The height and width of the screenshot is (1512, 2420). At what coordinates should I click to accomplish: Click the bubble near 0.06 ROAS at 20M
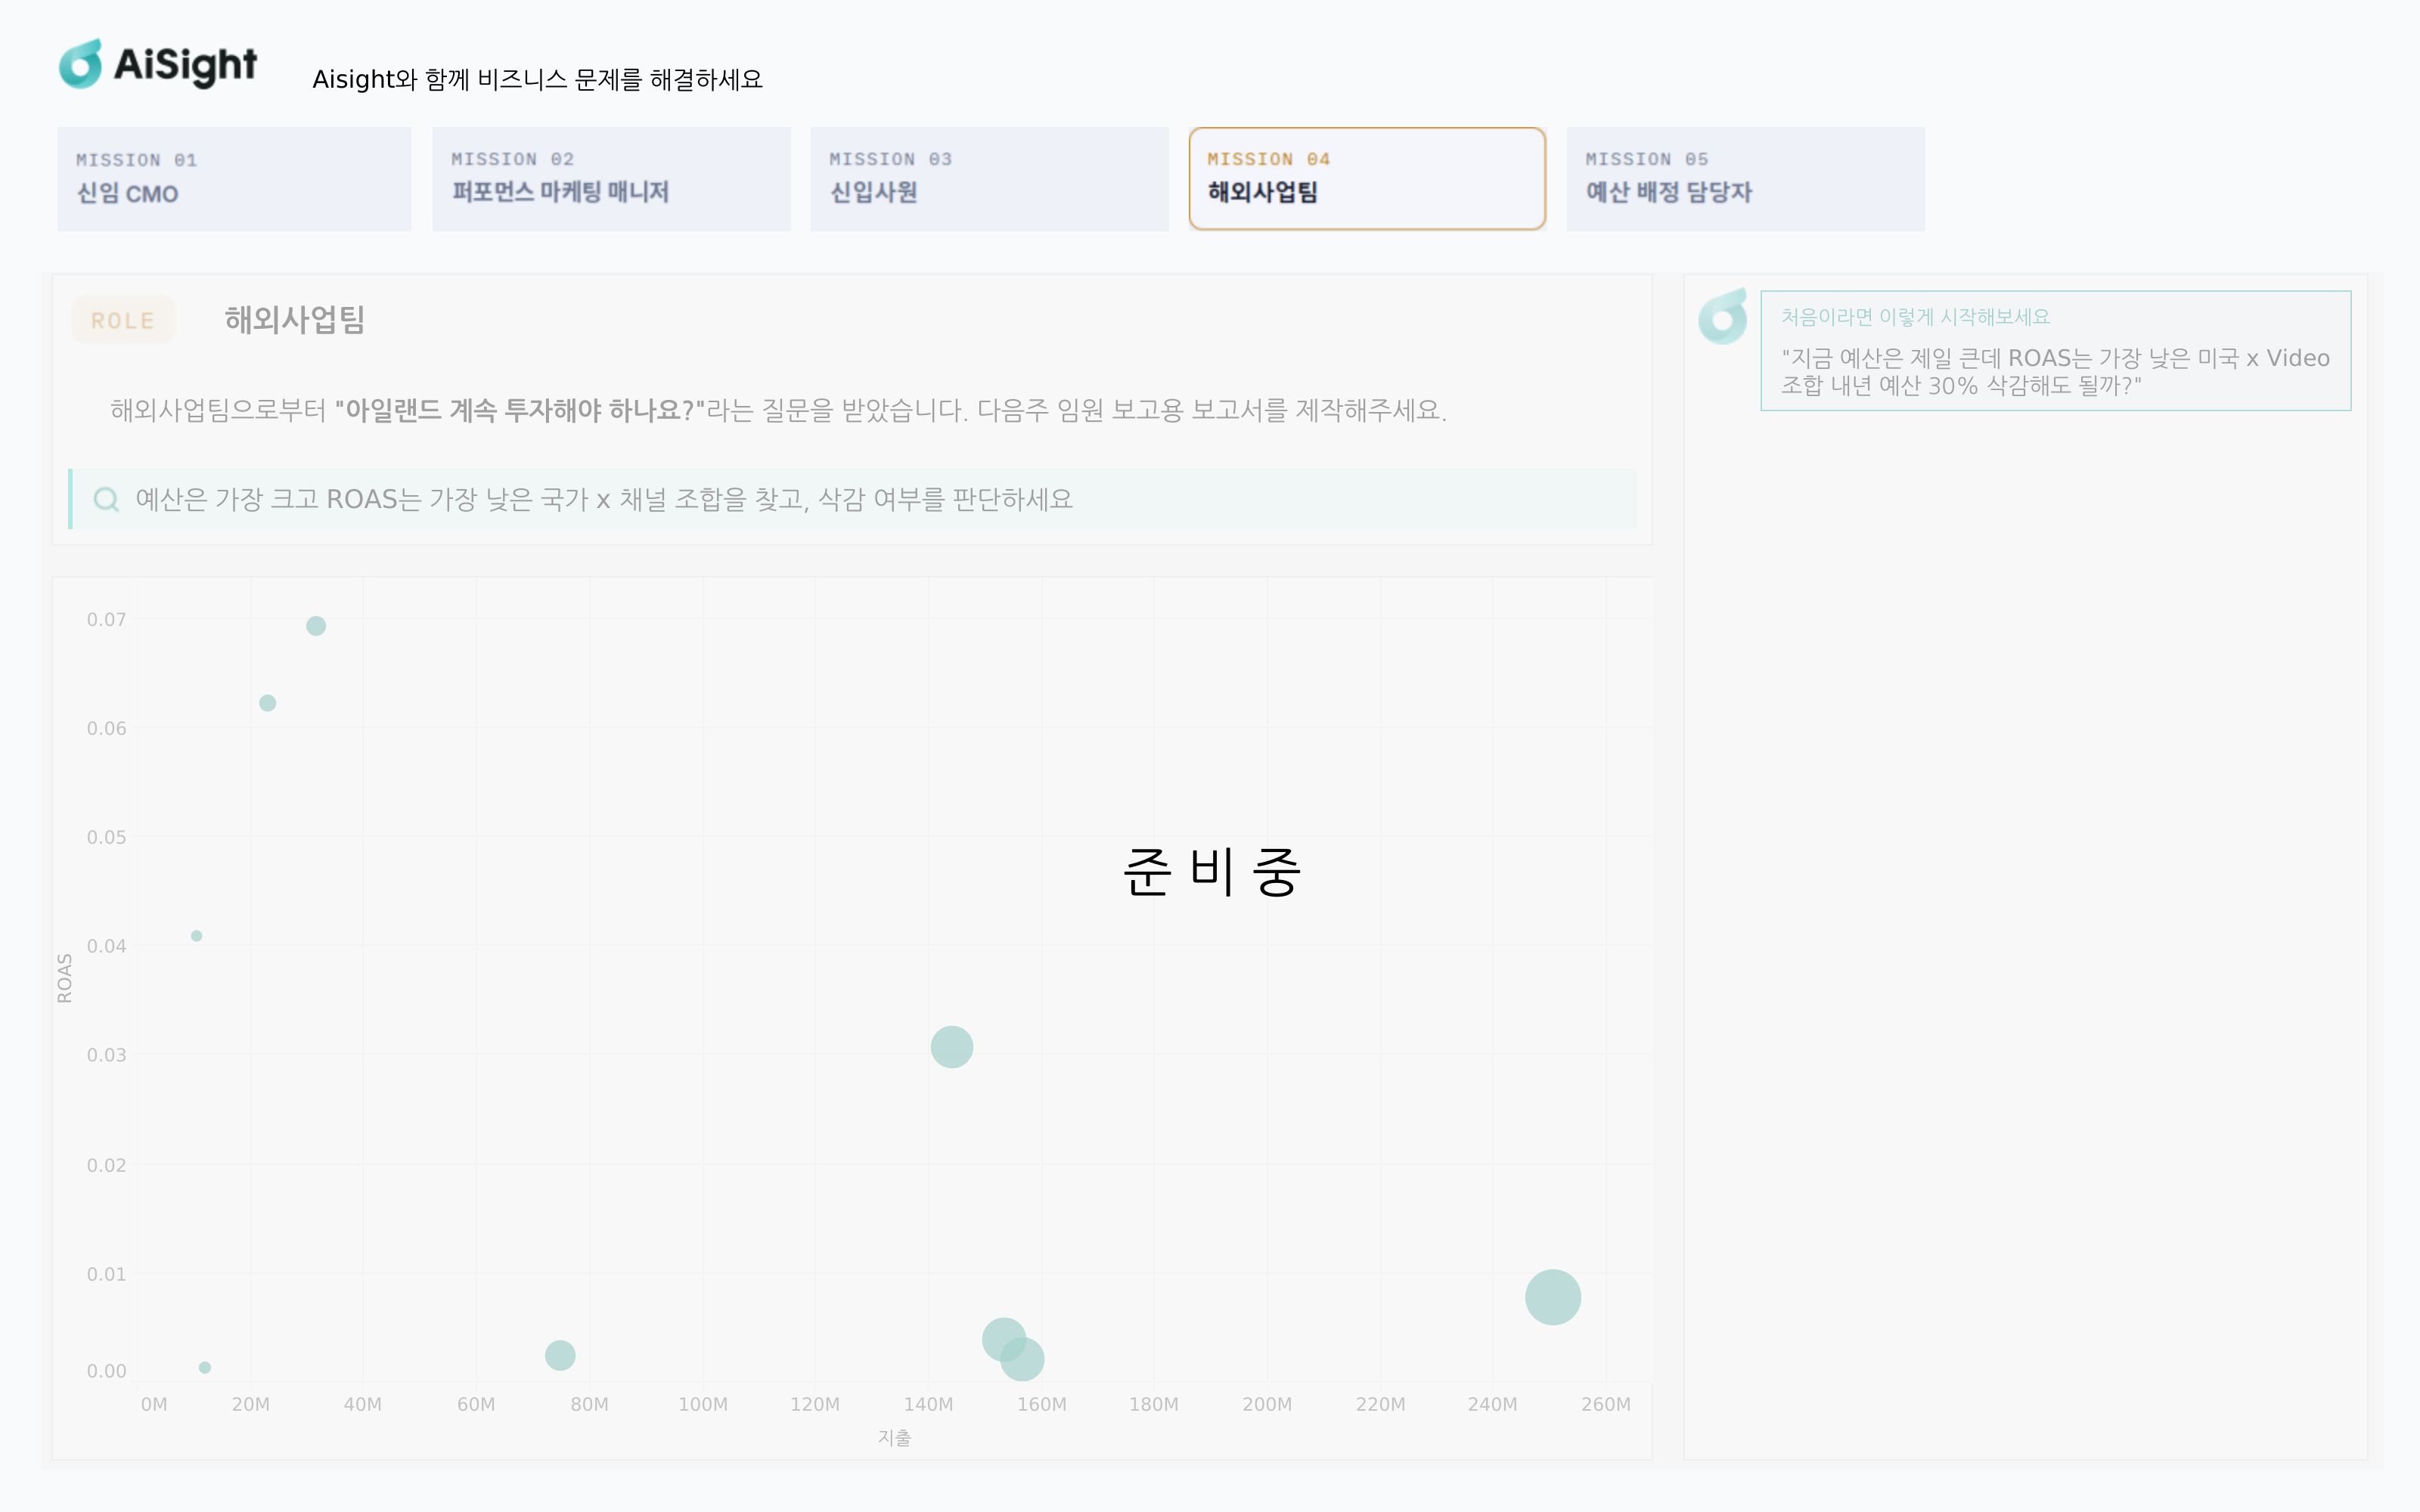(267, 703)
